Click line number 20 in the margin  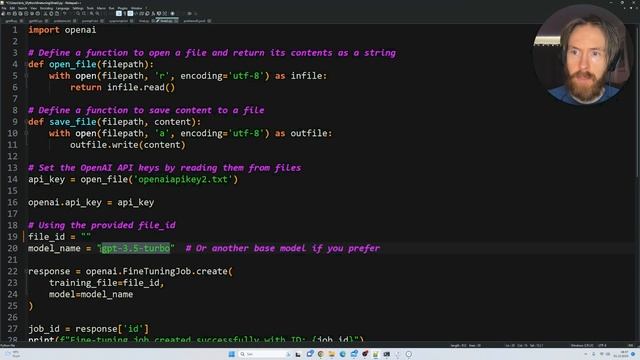pos(13,248)
